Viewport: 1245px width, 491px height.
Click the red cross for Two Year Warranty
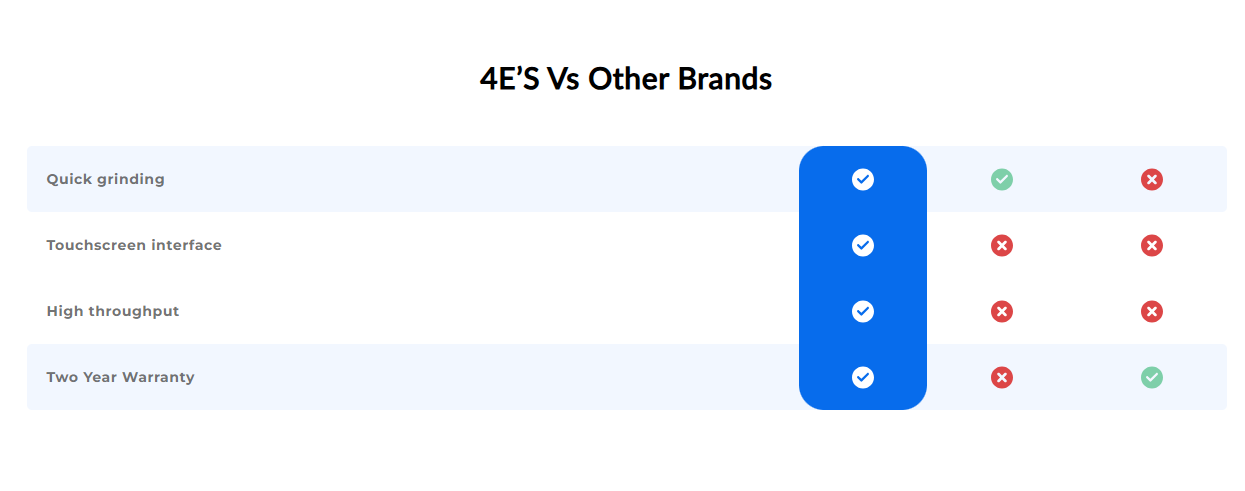1002,377
